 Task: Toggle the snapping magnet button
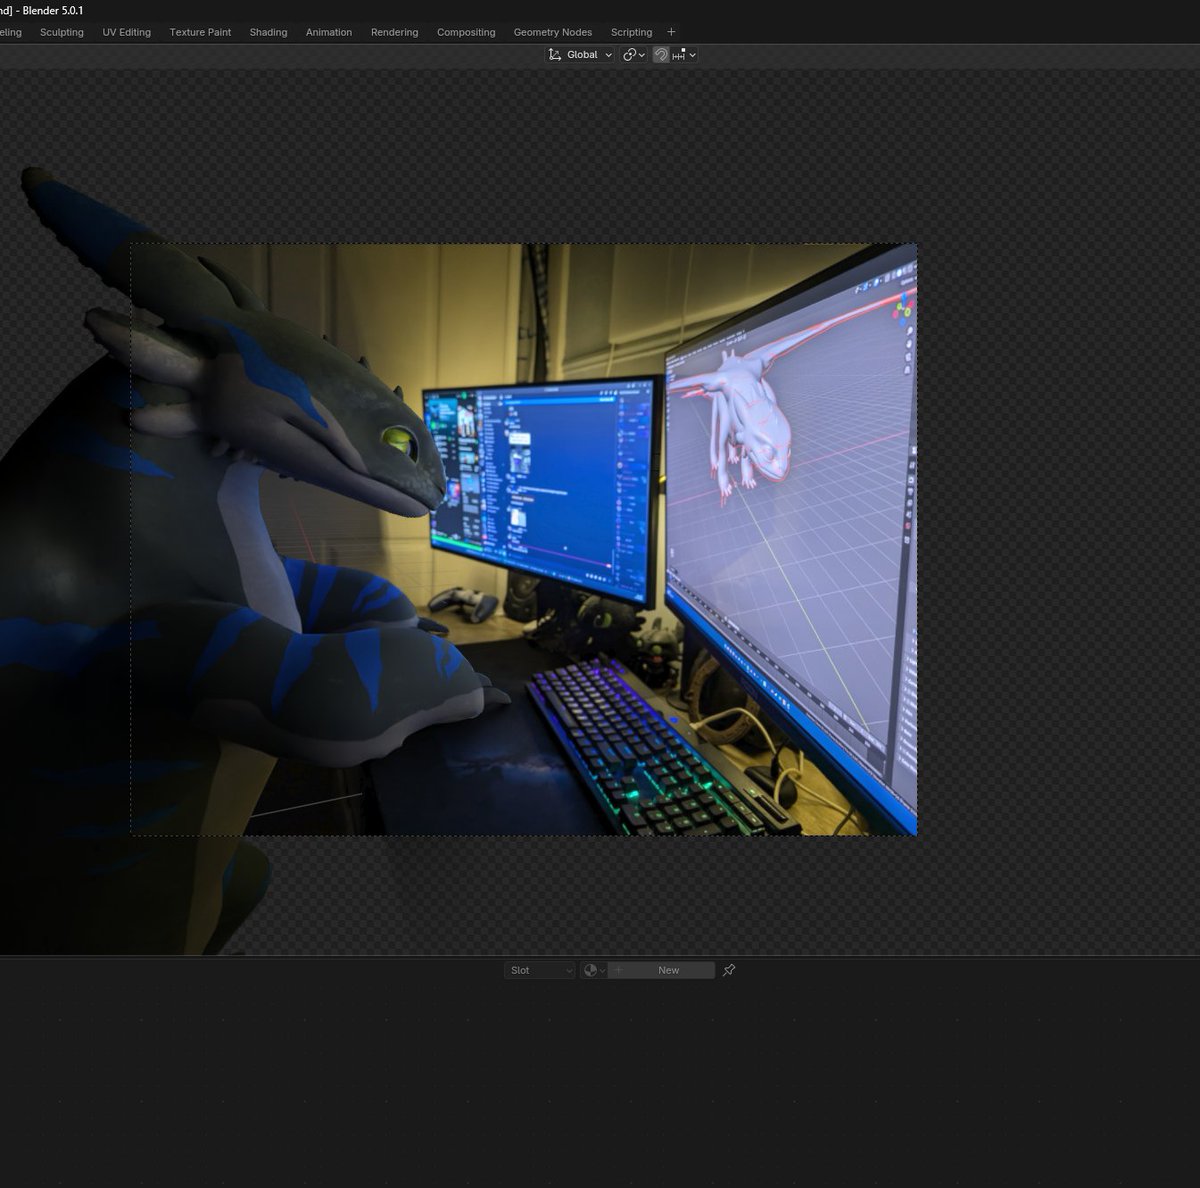661,55
